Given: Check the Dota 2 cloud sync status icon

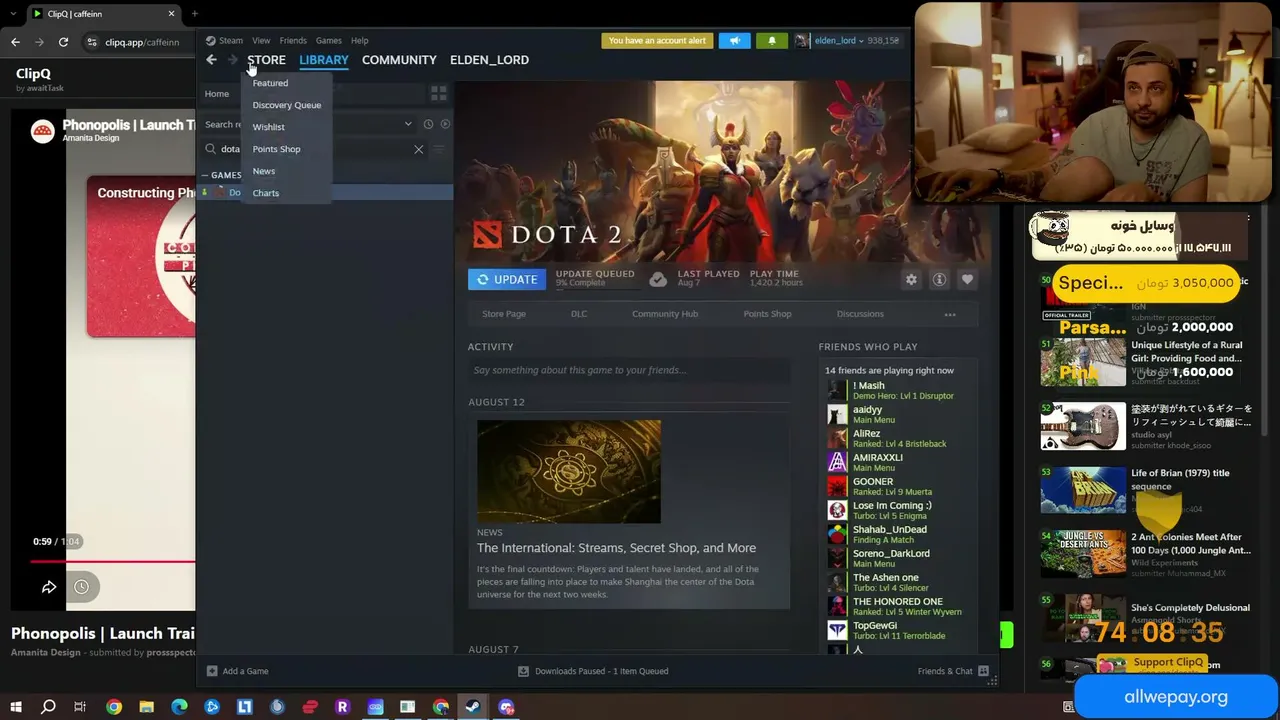Looking at the screenshot, I should point(658,280).
